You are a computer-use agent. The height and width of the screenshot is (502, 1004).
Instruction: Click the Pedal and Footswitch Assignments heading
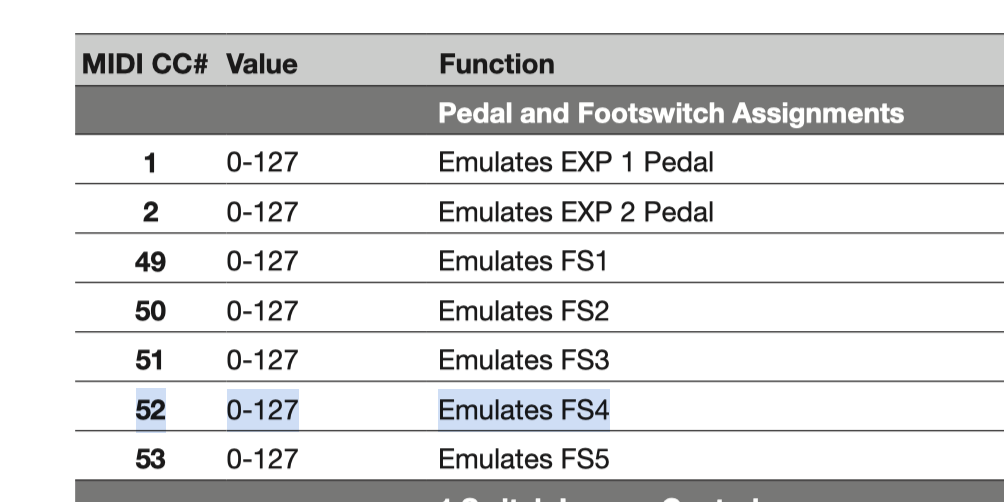click(x=670, y=113)
